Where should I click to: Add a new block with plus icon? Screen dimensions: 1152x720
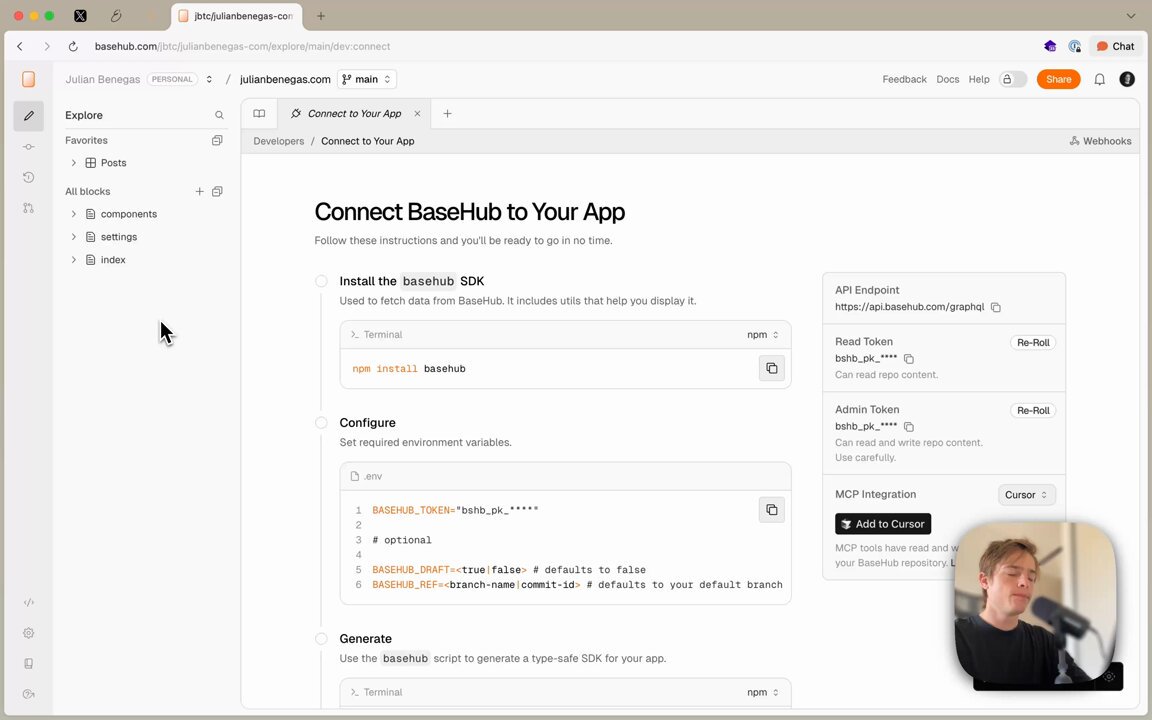[x=199, y=192]
